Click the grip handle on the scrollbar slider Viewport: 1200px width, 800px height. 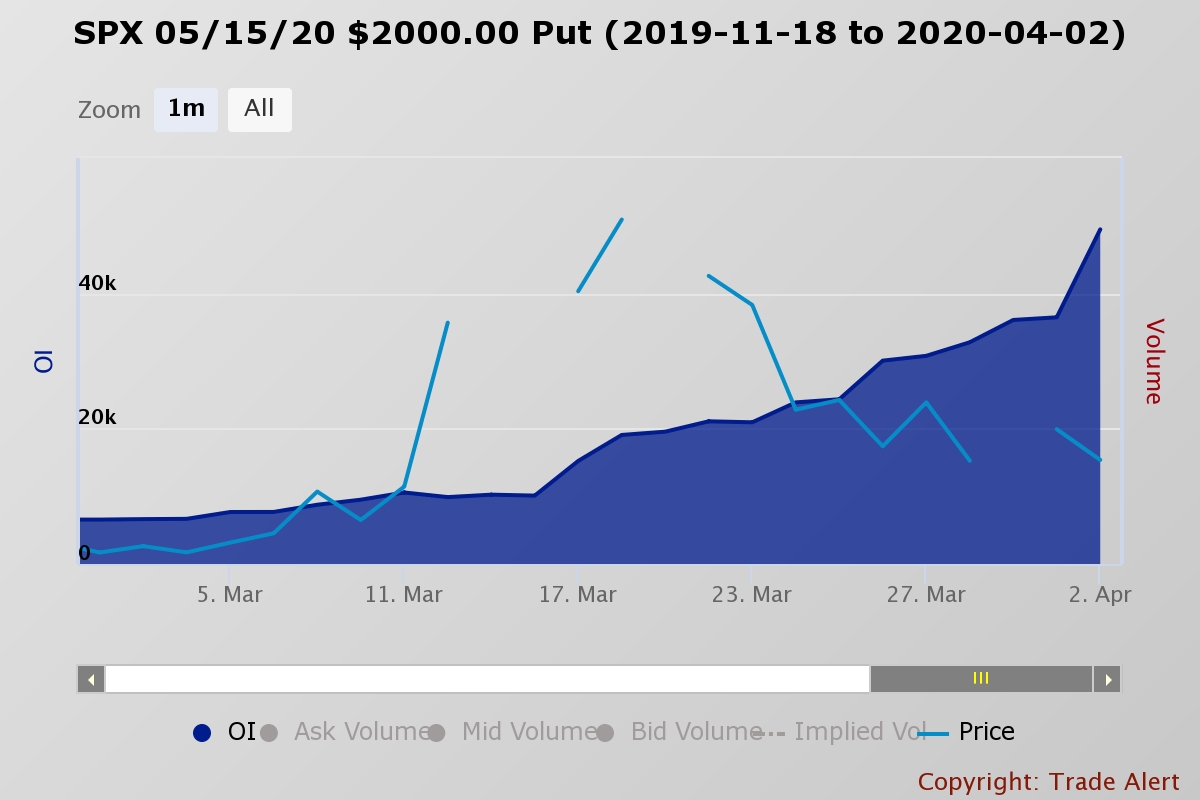[980, 678]
